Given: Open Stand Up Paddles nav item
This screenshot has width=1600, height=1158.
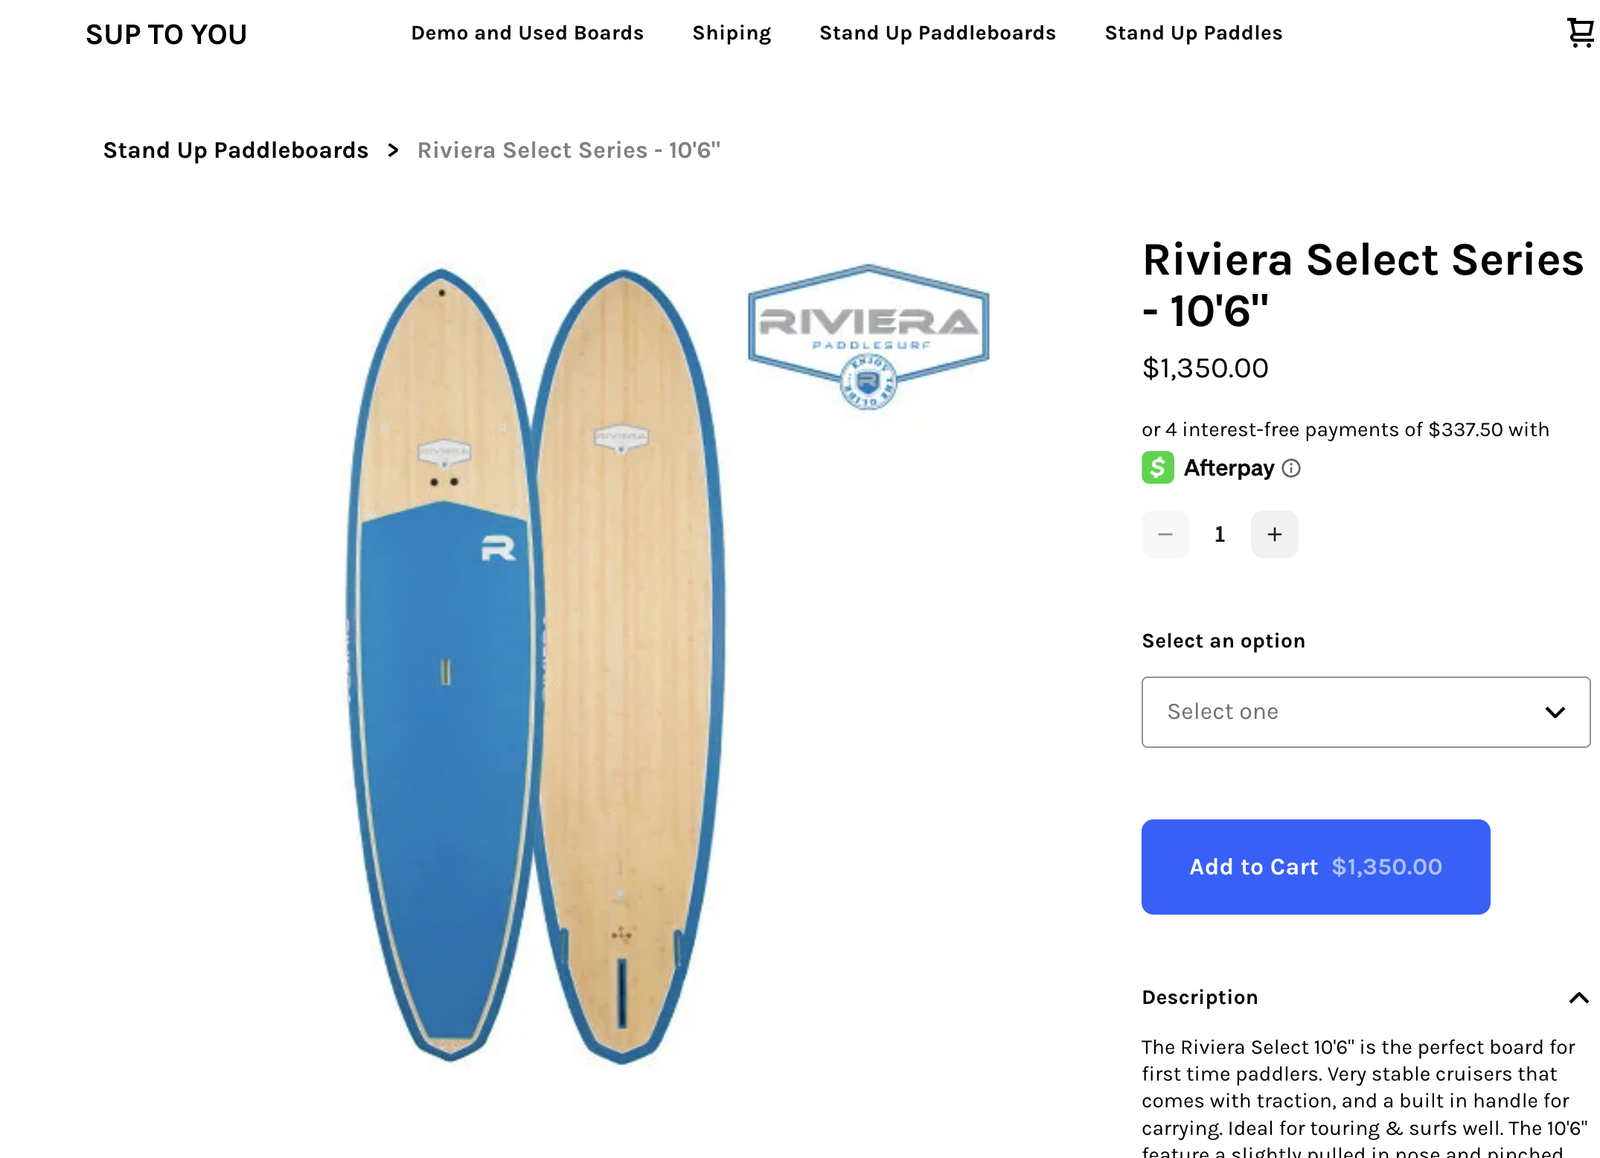Looking at the screenshot, I should [x=1193, y=33].
